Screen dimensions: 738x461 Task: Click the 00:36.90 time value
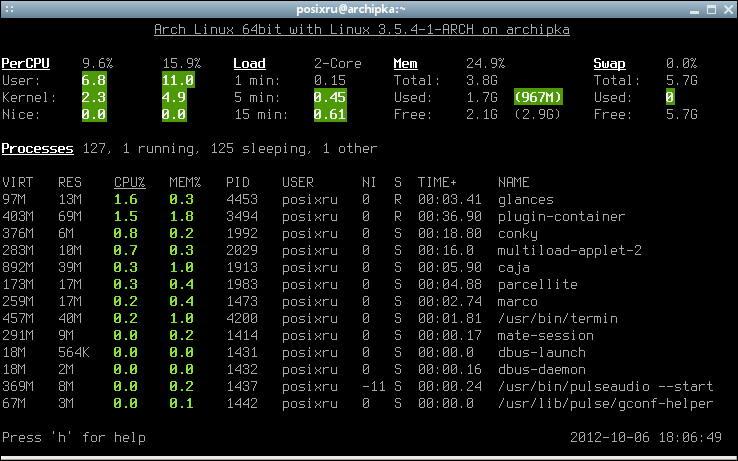click(449, 216)
